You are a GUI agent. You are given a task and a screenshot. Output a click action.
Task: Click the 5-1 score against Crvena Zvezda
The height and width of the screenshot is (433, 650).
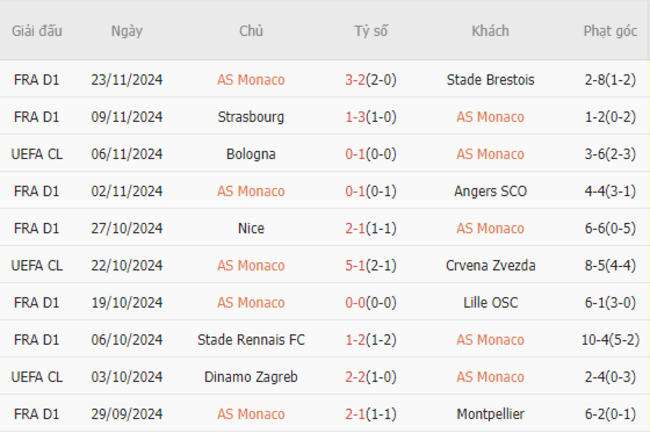[355, 265]
